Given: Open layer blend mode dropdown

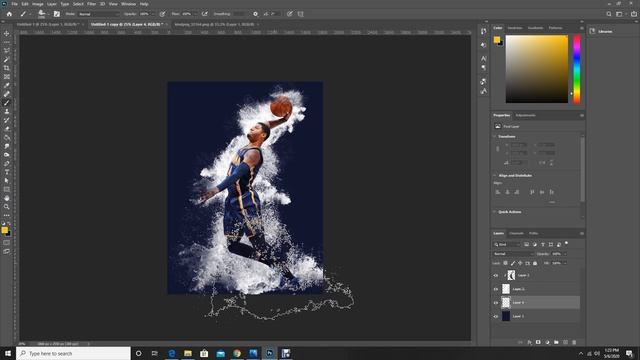Looking at the screenshot, I should point(513,254).
